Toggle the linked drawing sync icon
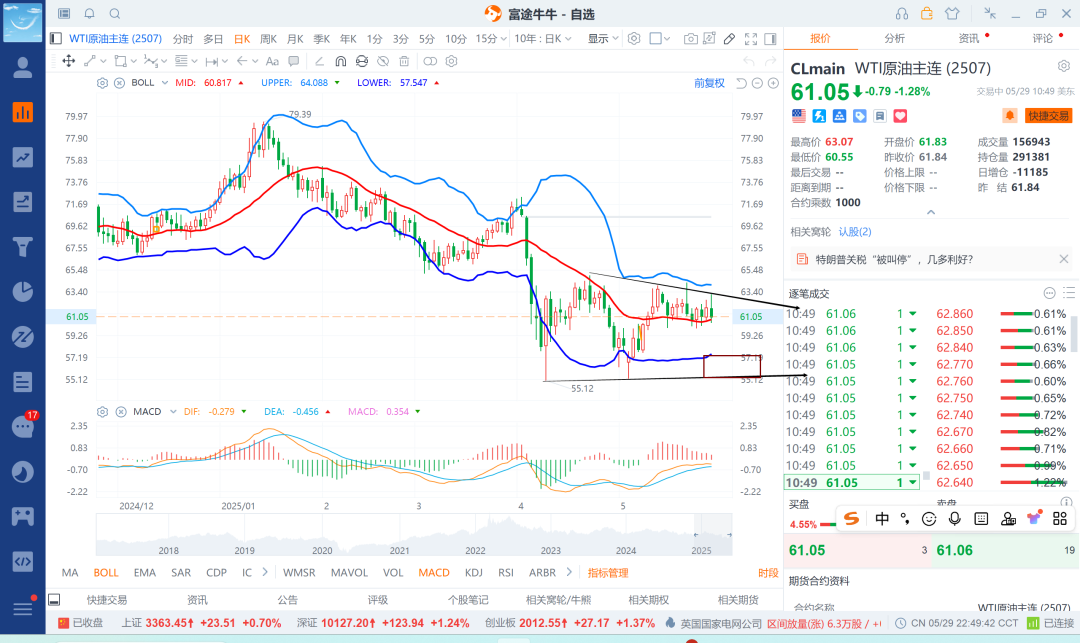 430,61
